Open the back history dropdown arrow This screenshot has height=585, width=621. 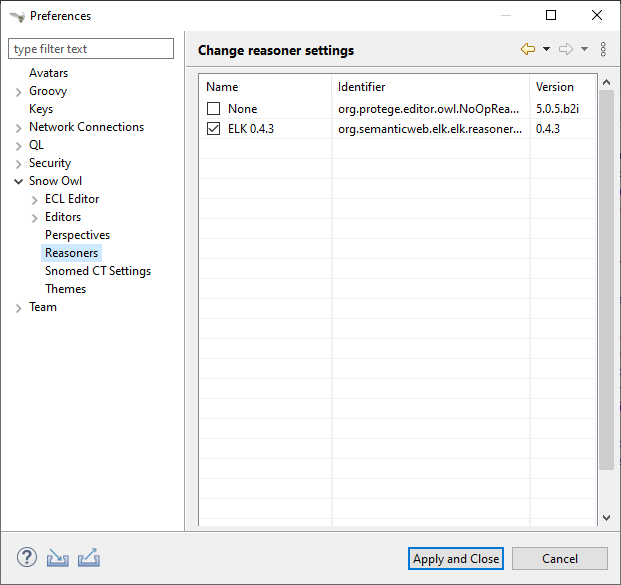pyautogui.click(x=546, y=49)
